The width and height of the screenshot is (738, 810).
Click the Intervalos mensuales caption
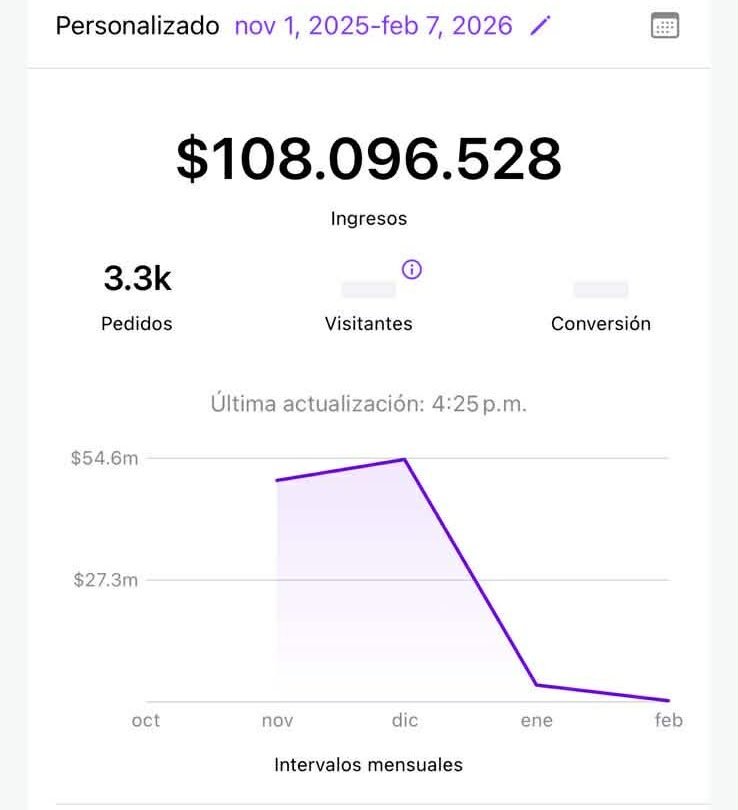pos(369,765)
